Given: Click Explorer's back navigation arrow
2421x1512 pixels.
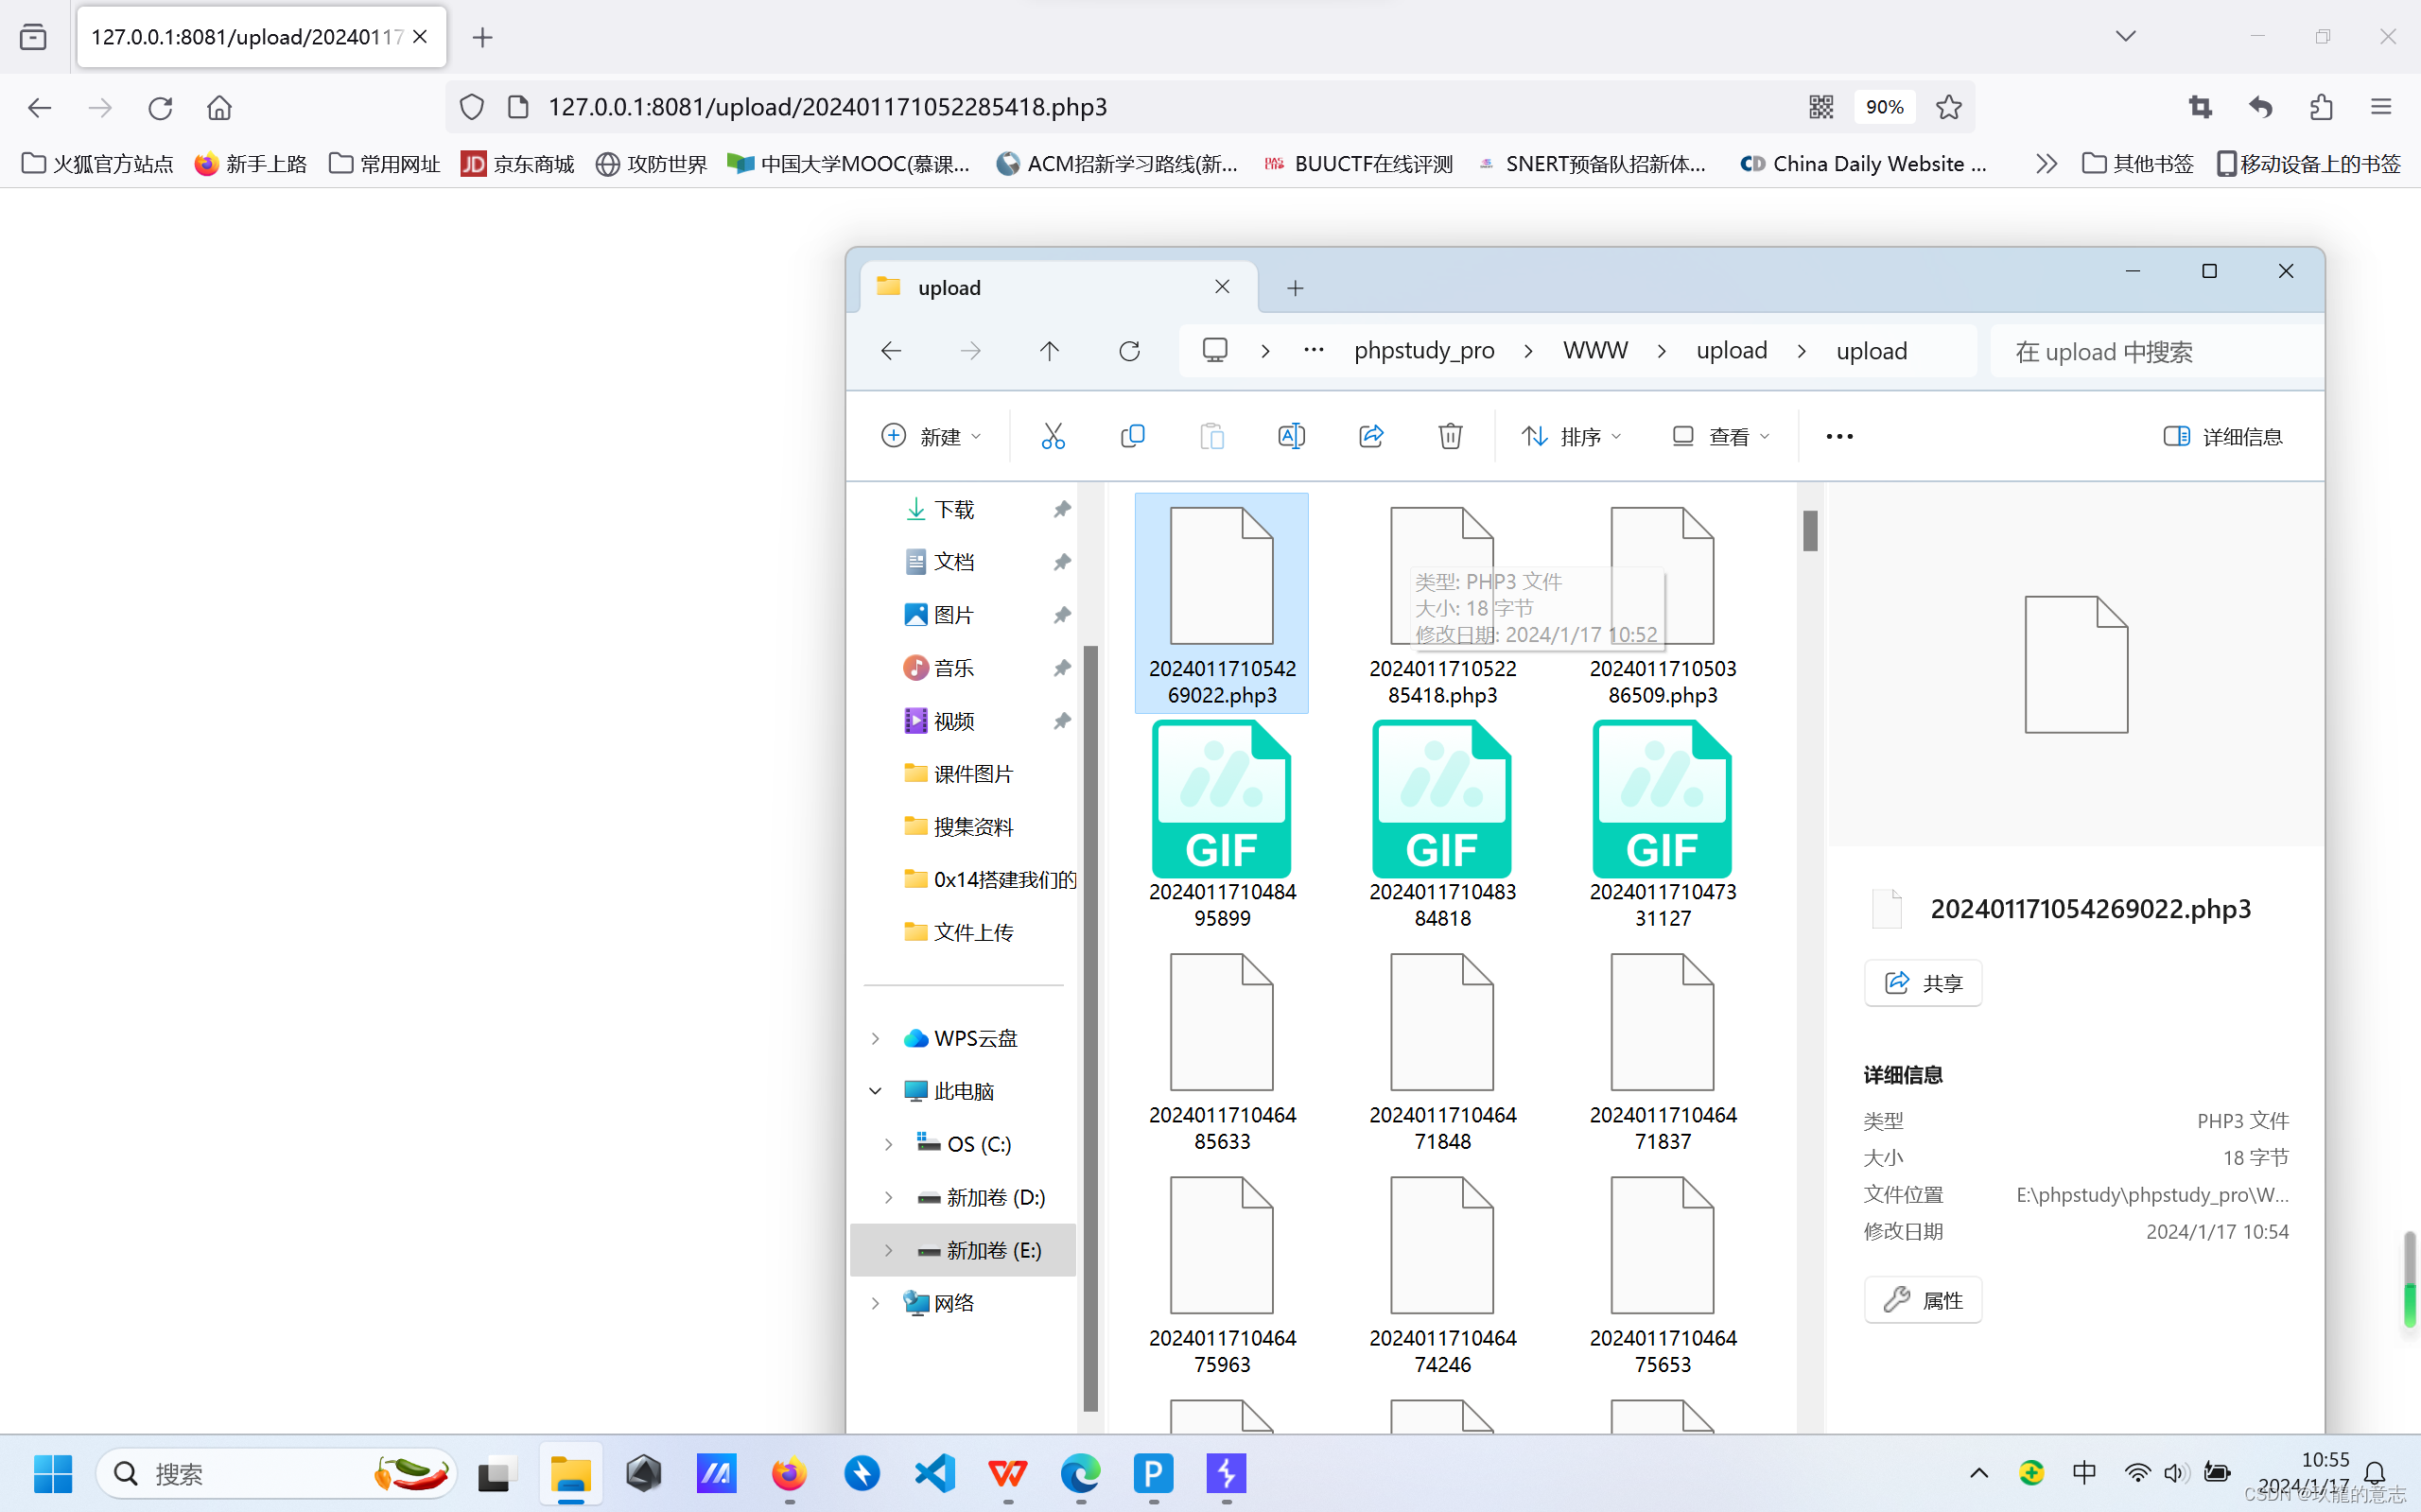Looking at the screenshot, I should (x=891, y=351).
